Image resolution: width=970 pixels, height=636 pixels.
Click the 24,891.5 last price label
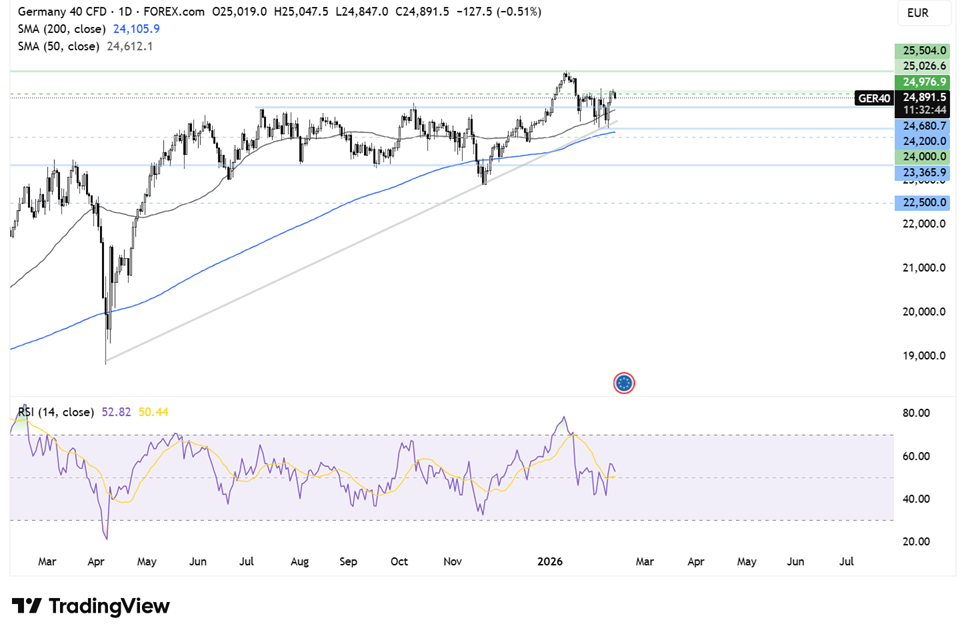click(922, 97)
